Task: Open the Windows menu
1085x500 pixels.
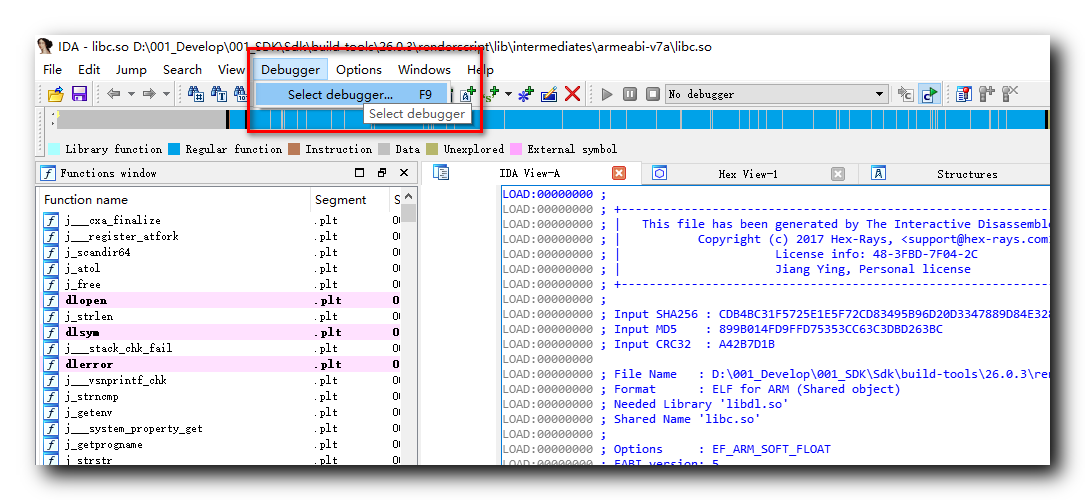Action: [424, 70]
